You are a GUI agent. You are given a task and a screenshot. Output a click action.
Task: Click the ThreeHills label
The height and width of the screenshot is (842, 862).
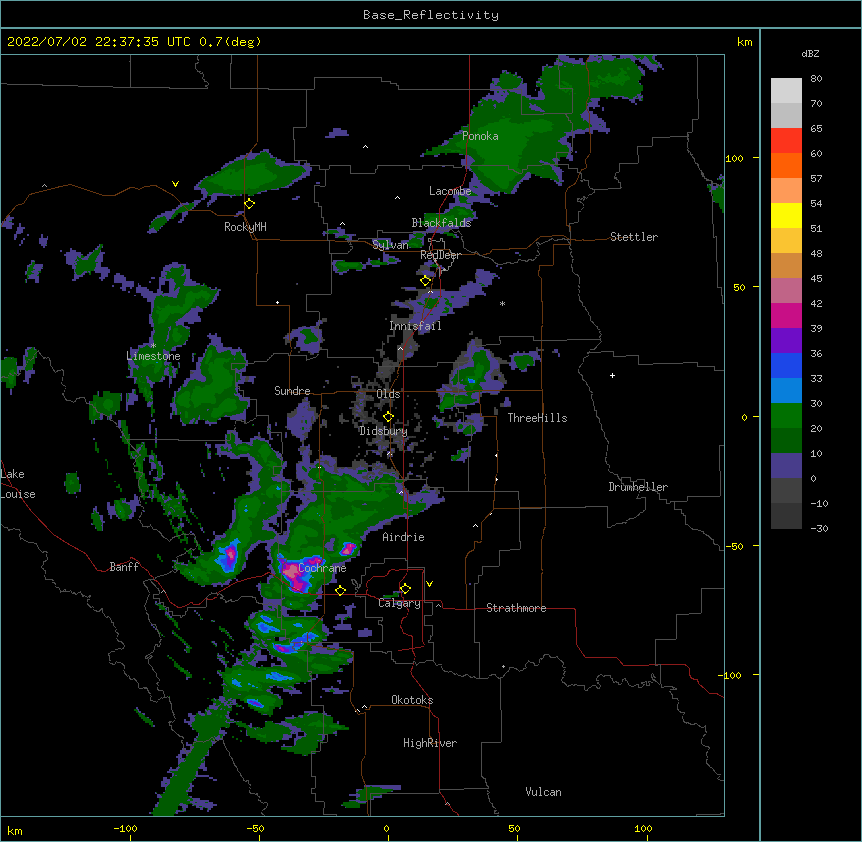coord(537,418)
